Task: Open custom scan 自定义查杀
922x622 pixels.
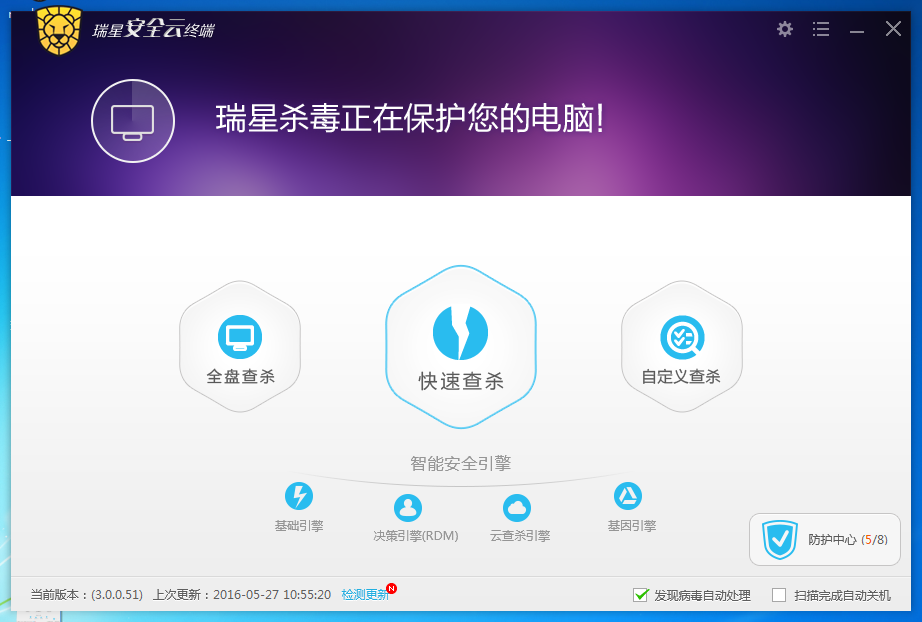Action: point(682,346)
